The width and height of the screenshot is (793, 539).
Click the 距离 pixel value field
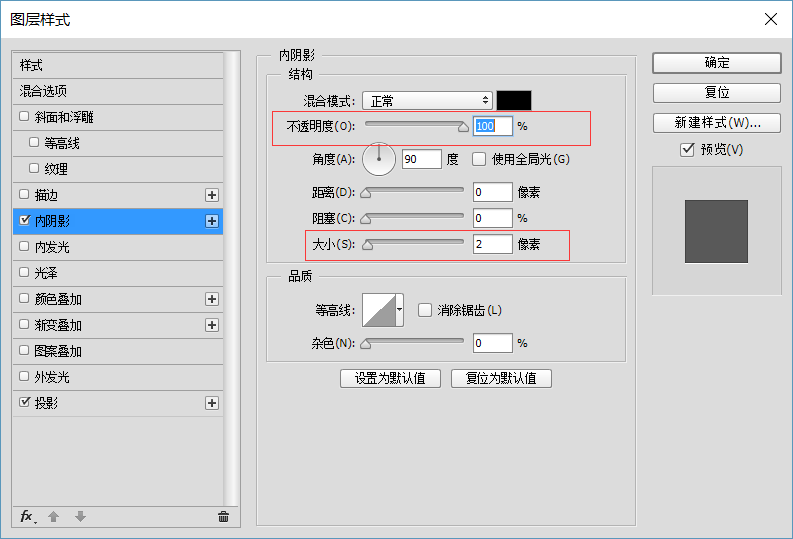coord(493,192)
